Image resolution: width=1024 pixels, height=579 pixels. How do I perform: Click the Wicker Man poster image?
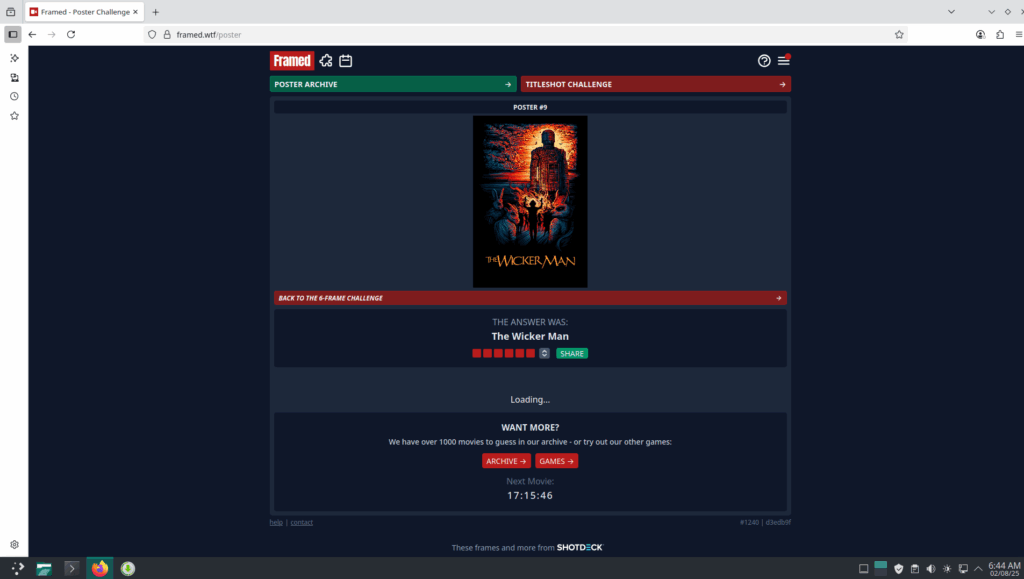[530, 201]
